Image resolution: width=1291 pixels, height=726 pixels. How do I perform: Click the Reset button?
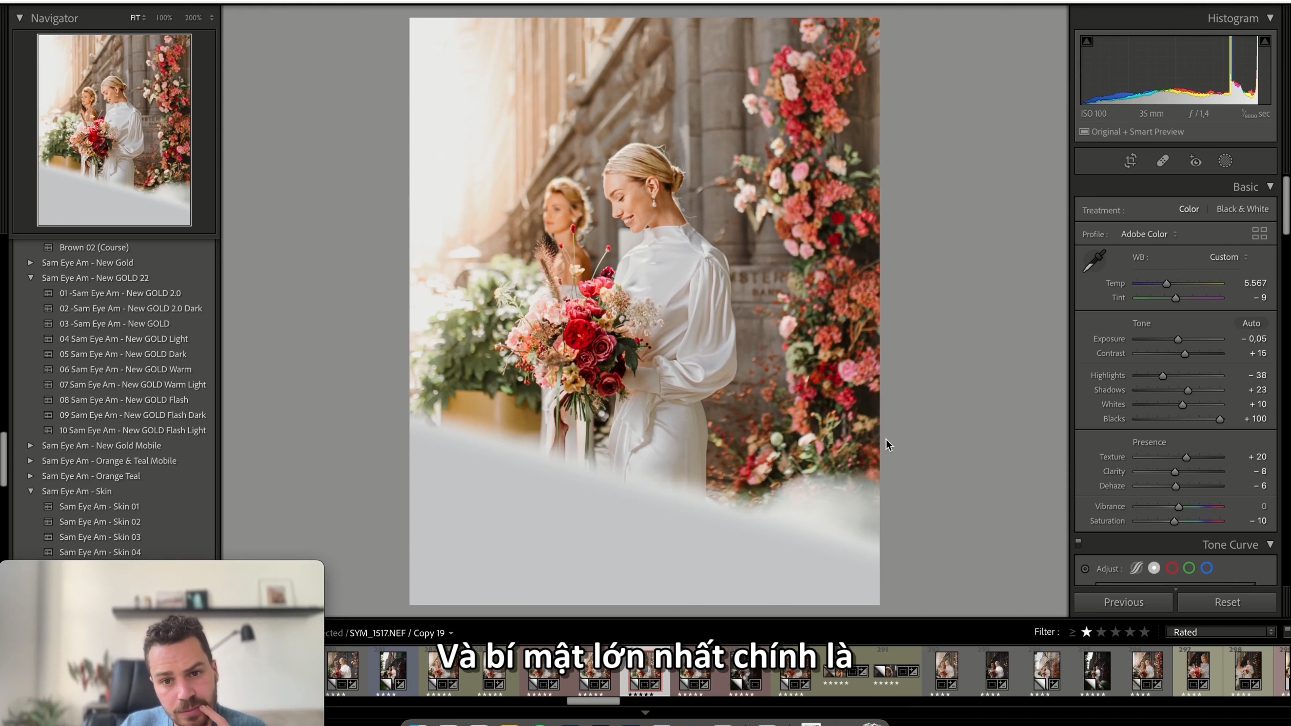tap(1227, 601)
